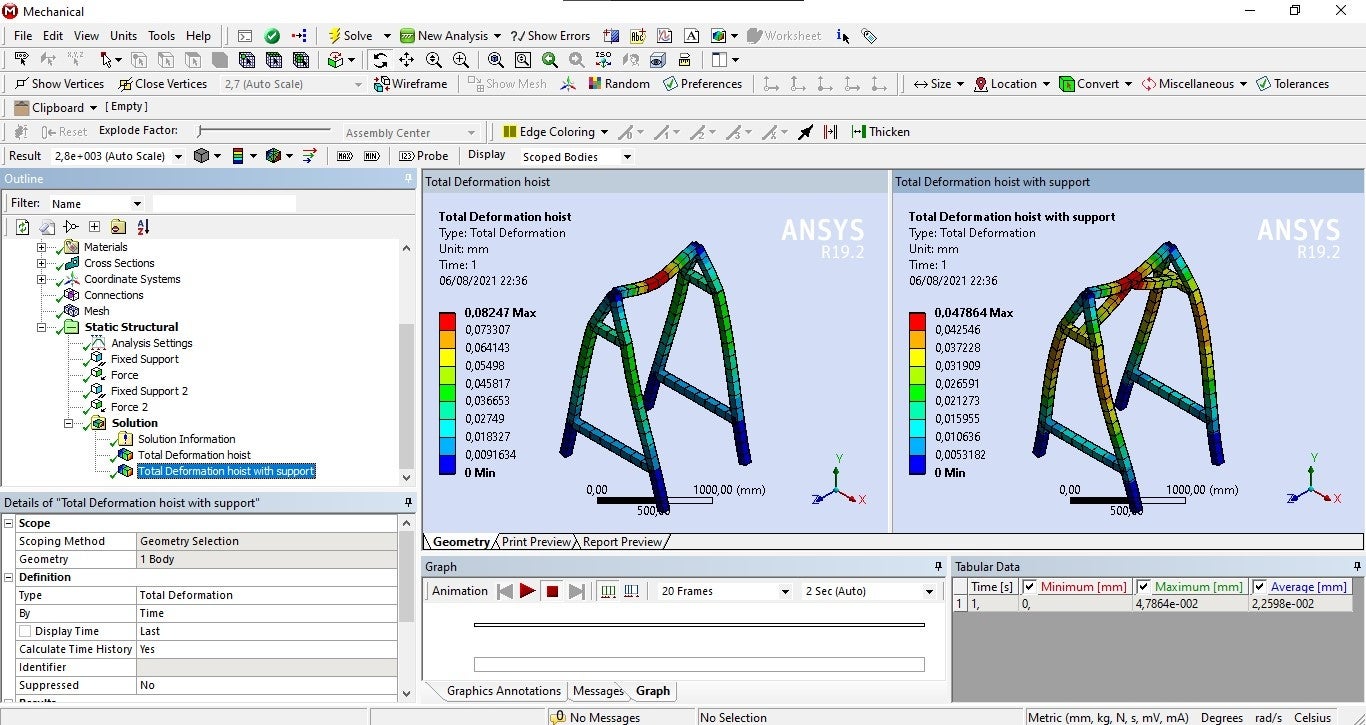1366x725 pixels.
Task: Toggle the Display Time checkbox
Action: (25, 631)
